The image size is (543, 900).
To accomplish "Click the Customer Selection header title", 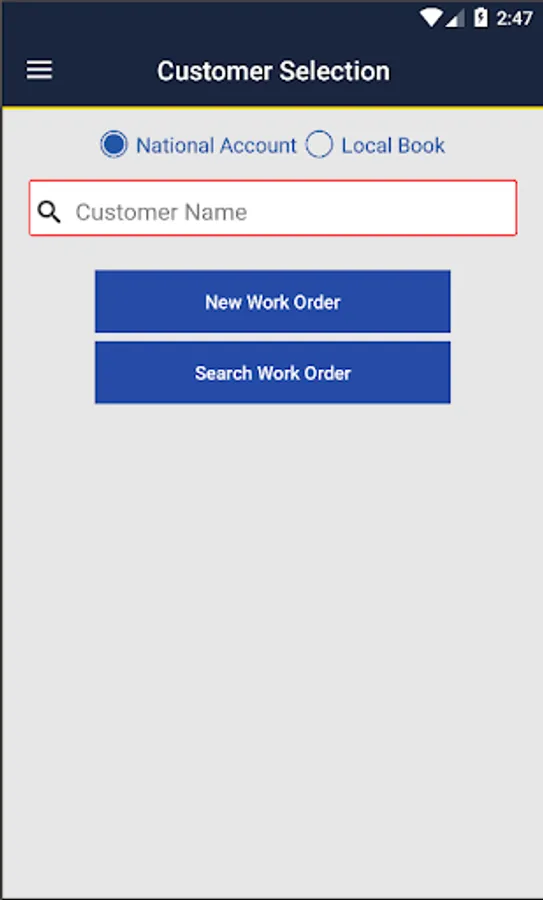I will [273, 71].
